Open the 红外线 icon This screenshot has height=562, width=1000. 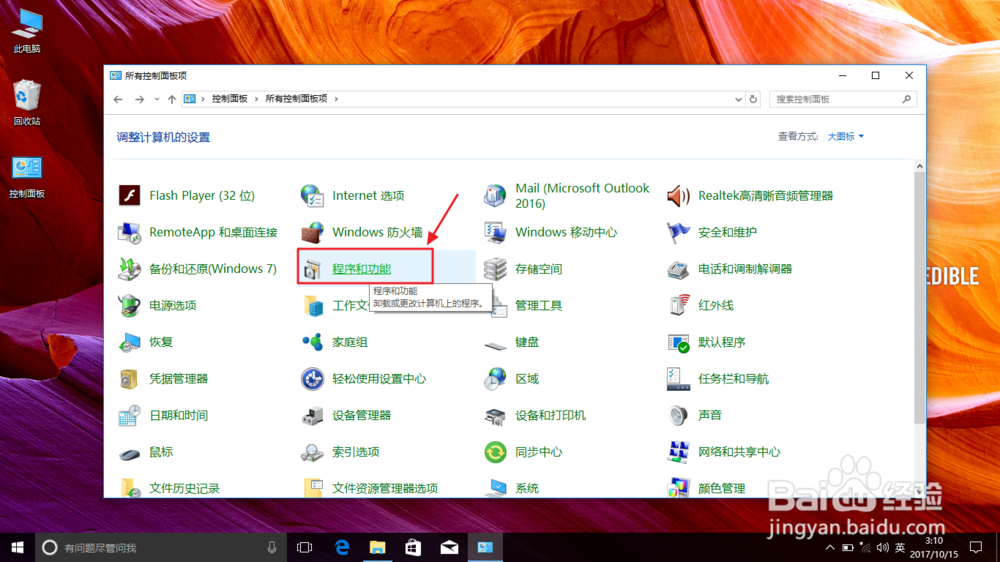click(x=678, y=306)
